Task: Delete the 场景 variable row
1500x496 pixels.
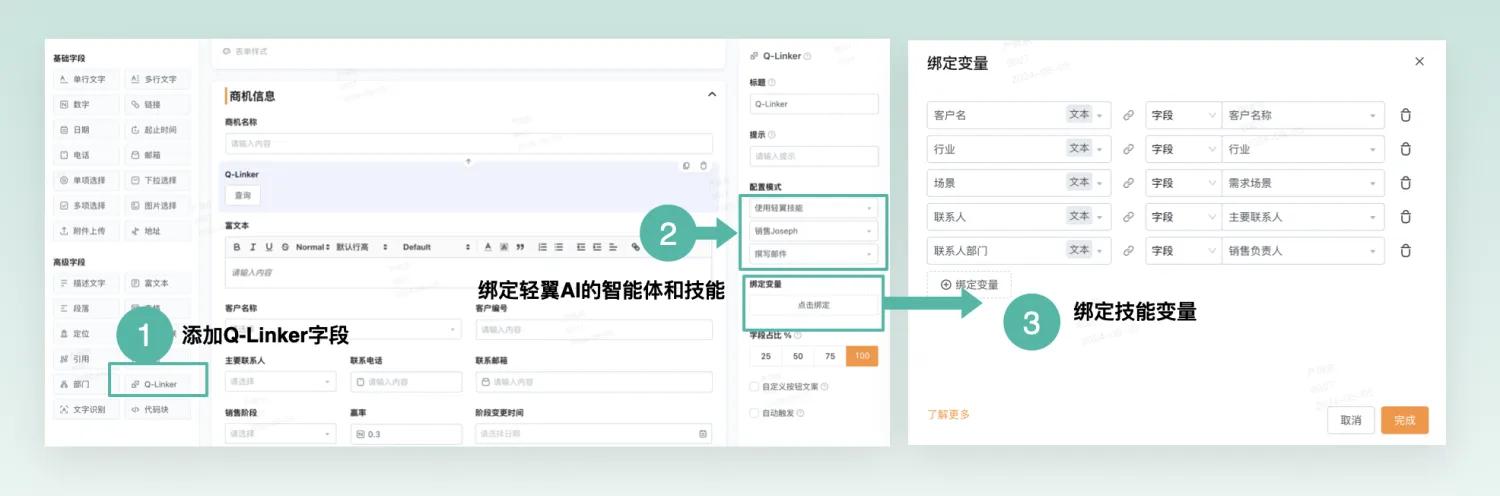Action: pyautogui.click(x=1405, y=183)
